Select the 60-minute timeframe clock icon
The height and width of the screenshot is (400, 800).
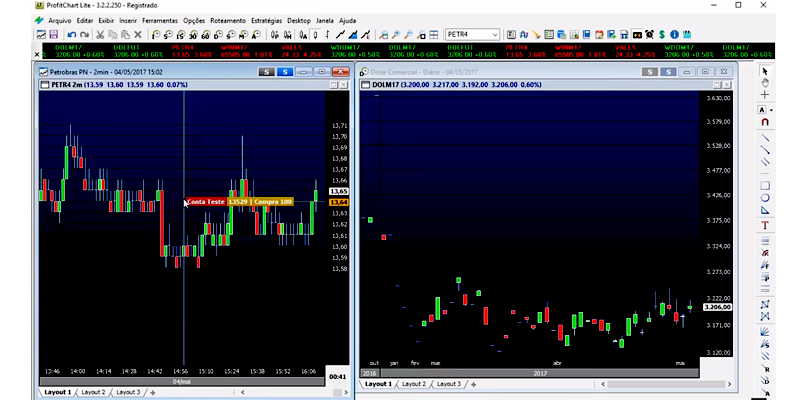206,35
